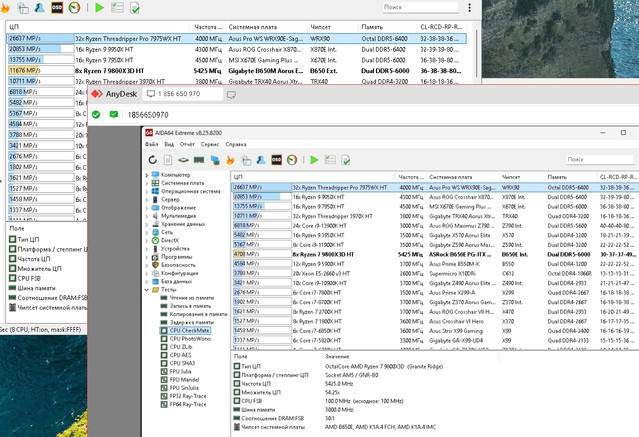Expand the Мультимедиа tree node
Screen dimensions: 639x437
pyautogui.click(x=147, y=216)
